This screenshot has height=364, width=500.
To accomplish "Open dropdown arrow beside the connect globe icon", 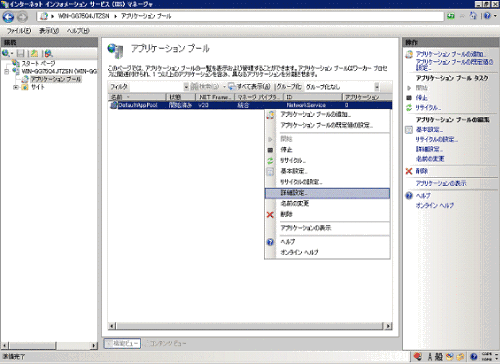I will coord(12,53).
